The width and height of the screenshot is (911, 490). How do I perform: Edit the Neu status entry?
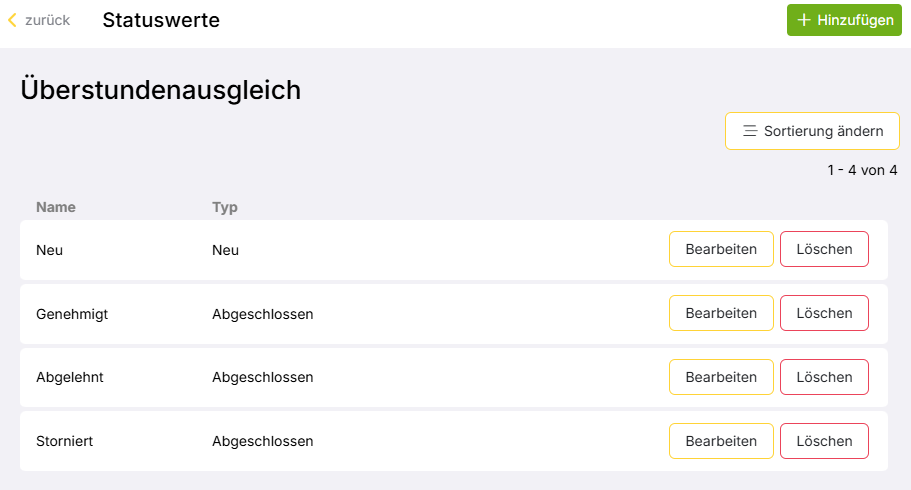pos(721,249)
